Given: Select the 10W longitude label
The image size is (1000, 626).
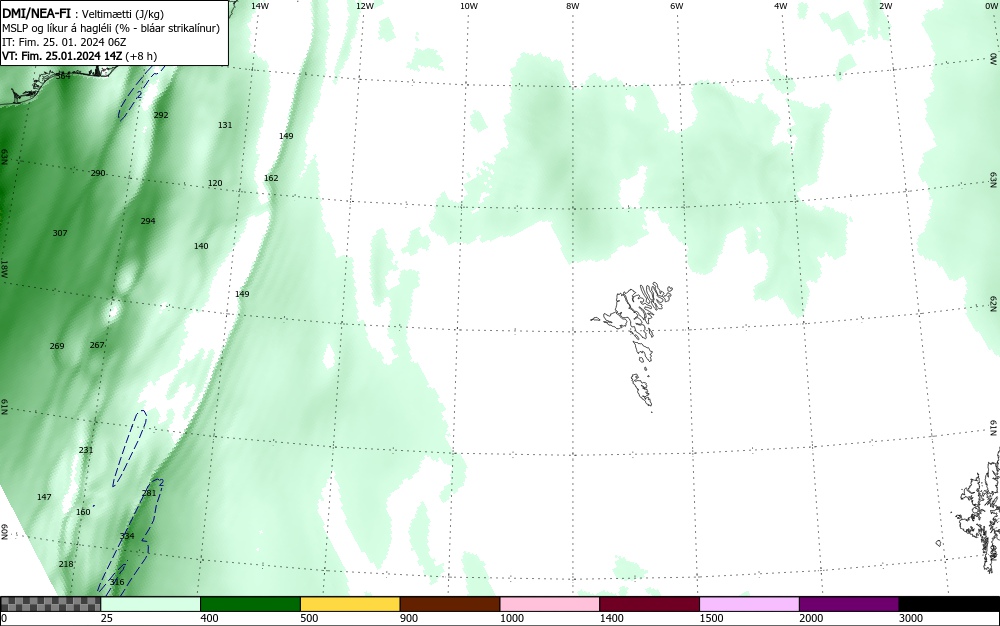Looking at the screenshot, I should (469, 6).
